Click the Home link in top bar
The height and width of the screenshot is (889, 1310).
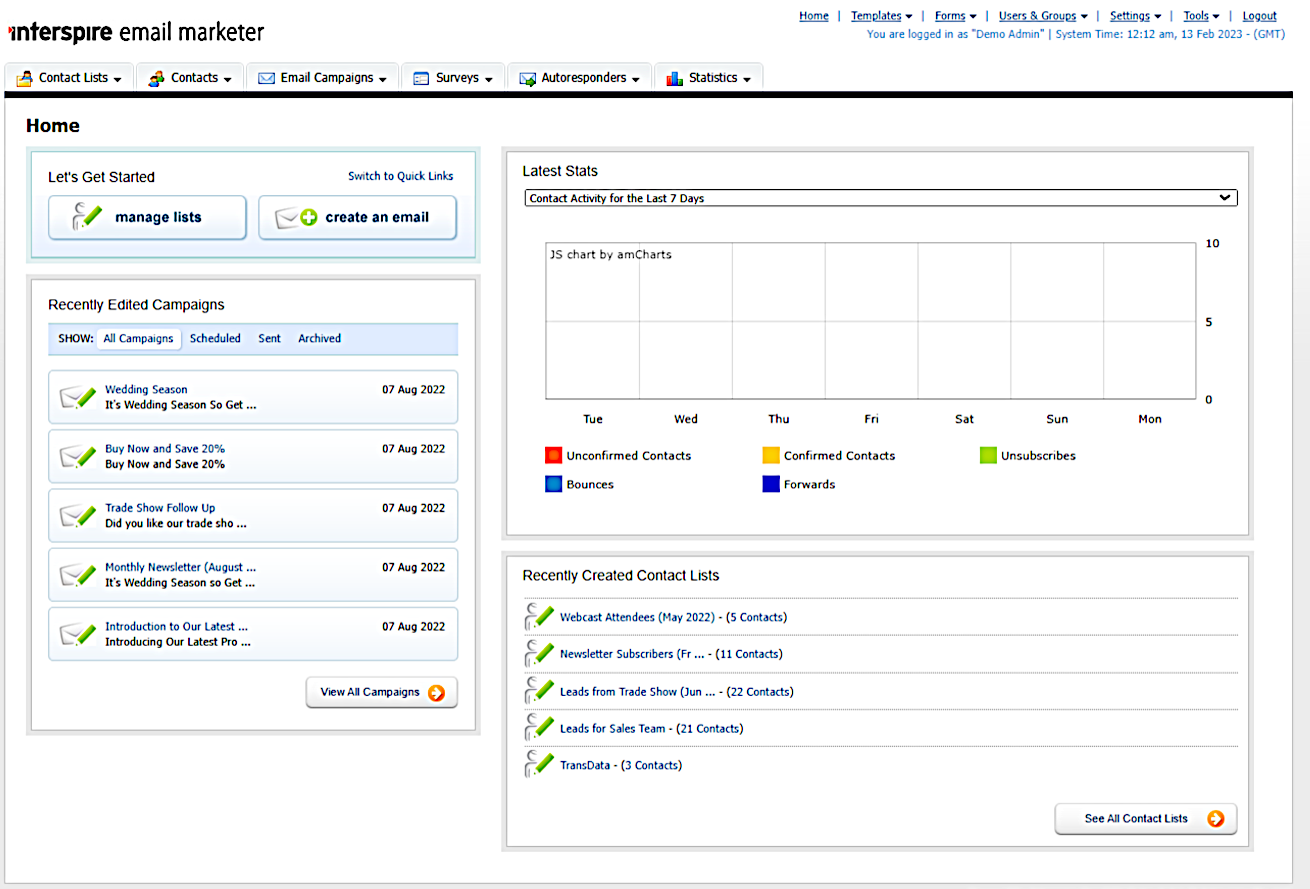(x=814, y=16)
